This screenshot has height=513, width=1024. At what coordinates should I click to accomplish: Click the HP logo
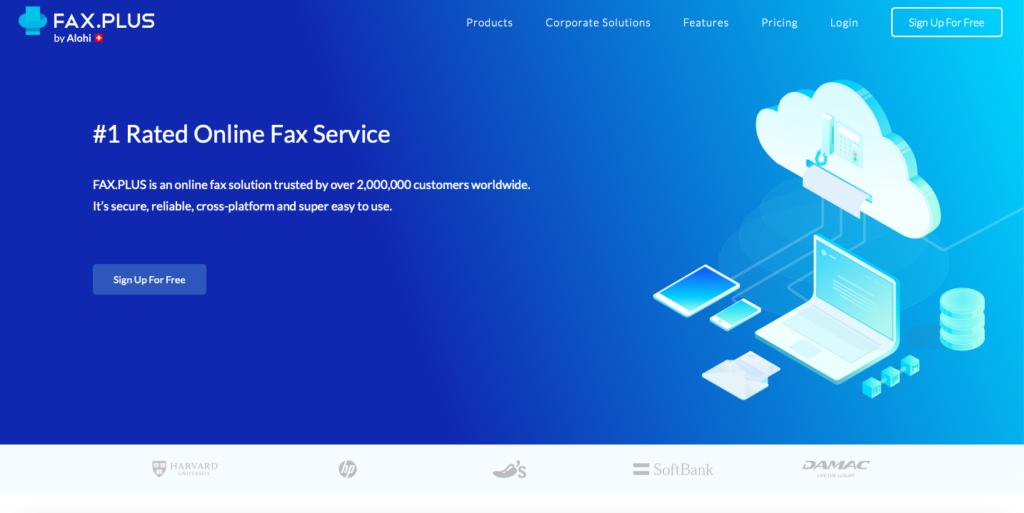[x=347, y=469]
